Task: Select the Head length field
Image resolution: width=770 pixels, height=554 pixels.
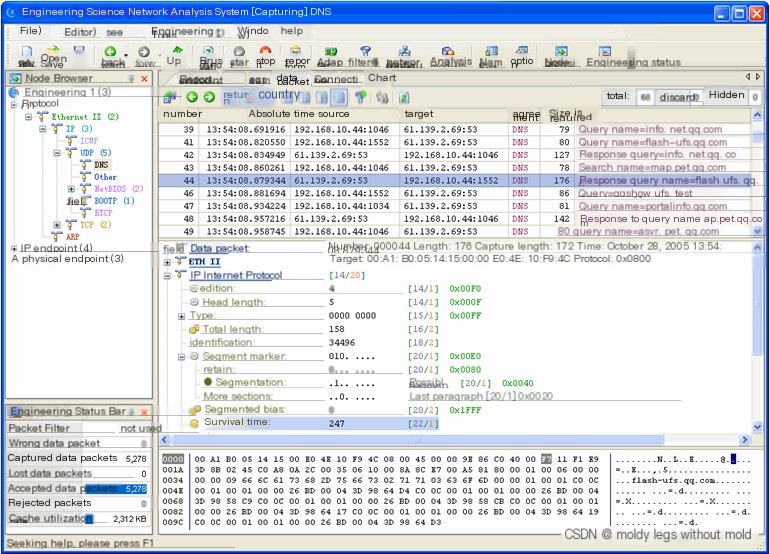Action: tap(234, 303)
